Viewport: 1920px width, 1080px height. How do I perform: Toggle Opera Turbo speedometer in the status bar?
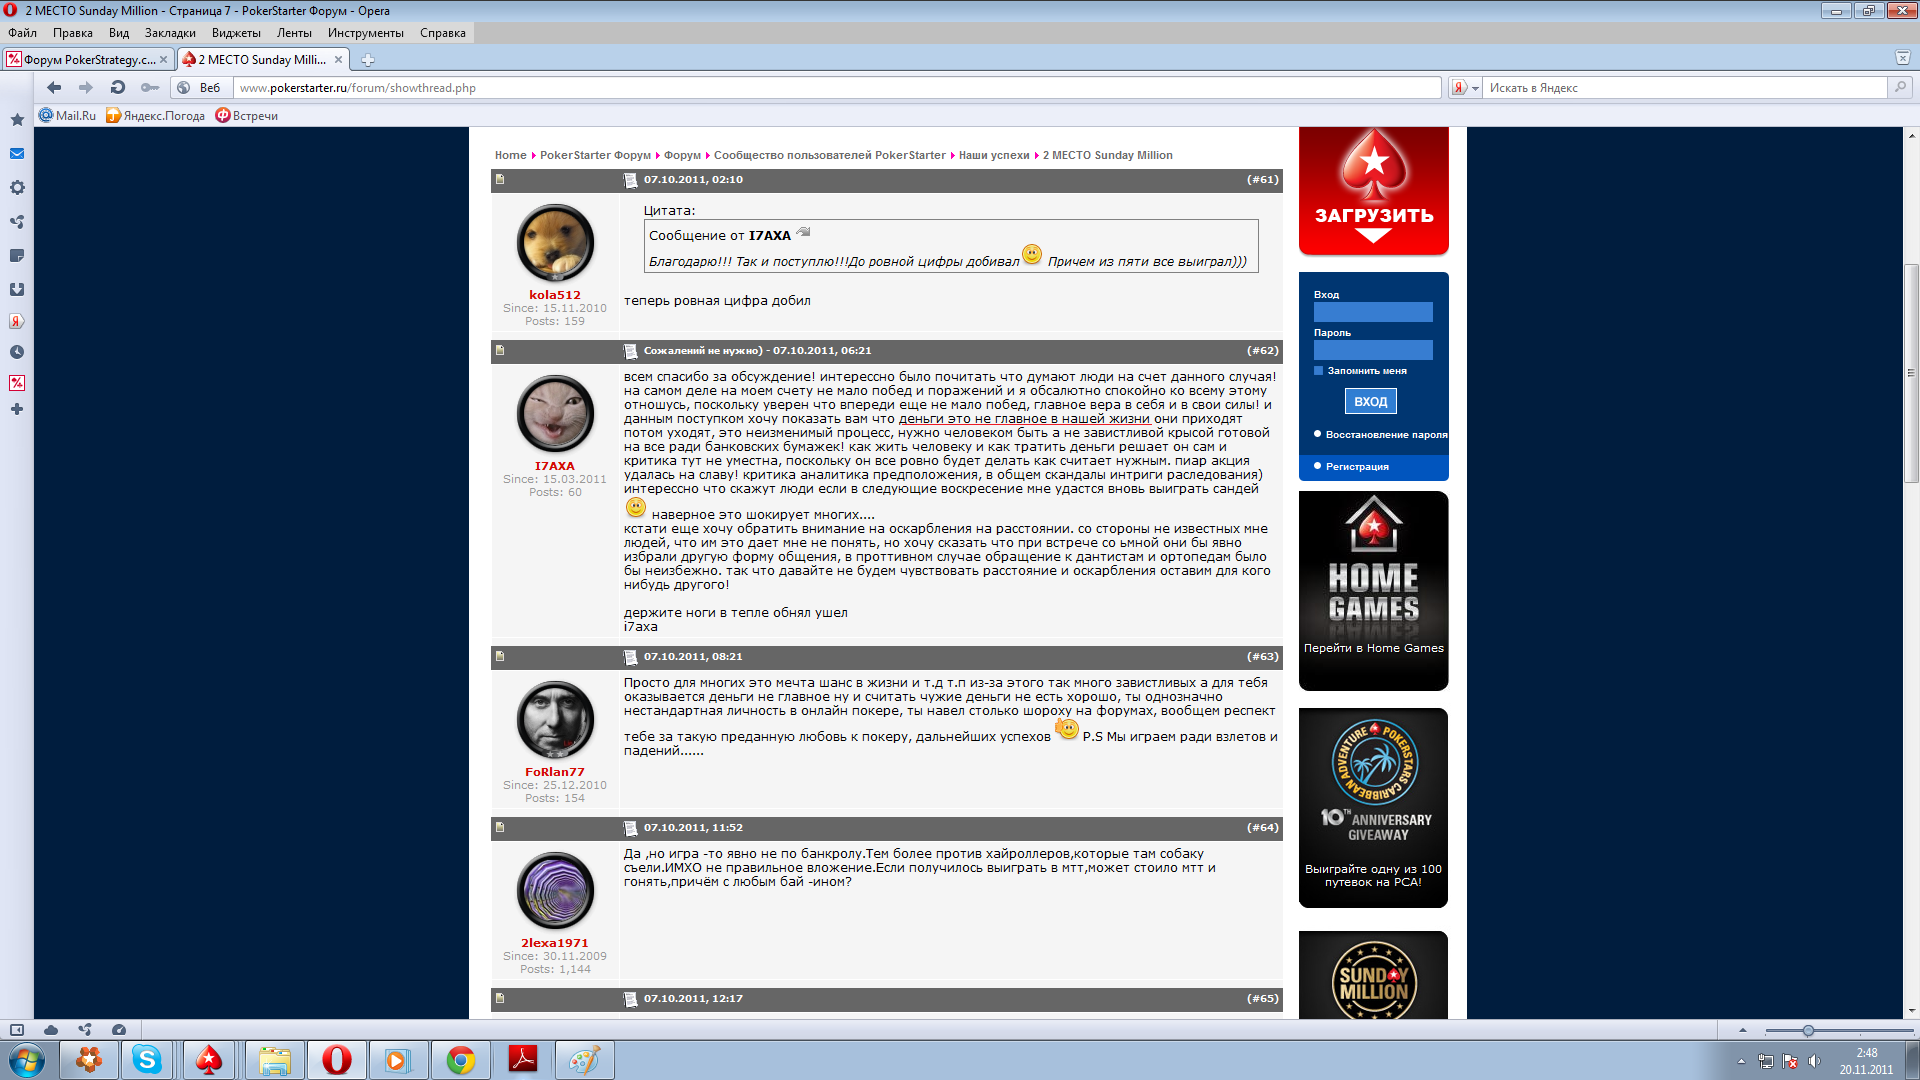tap(119, 1030)
